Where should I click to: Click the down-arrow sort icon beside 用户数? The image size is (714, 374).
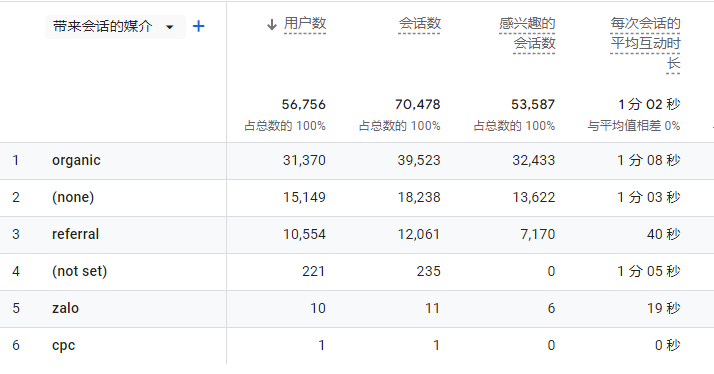click(272, 25)
